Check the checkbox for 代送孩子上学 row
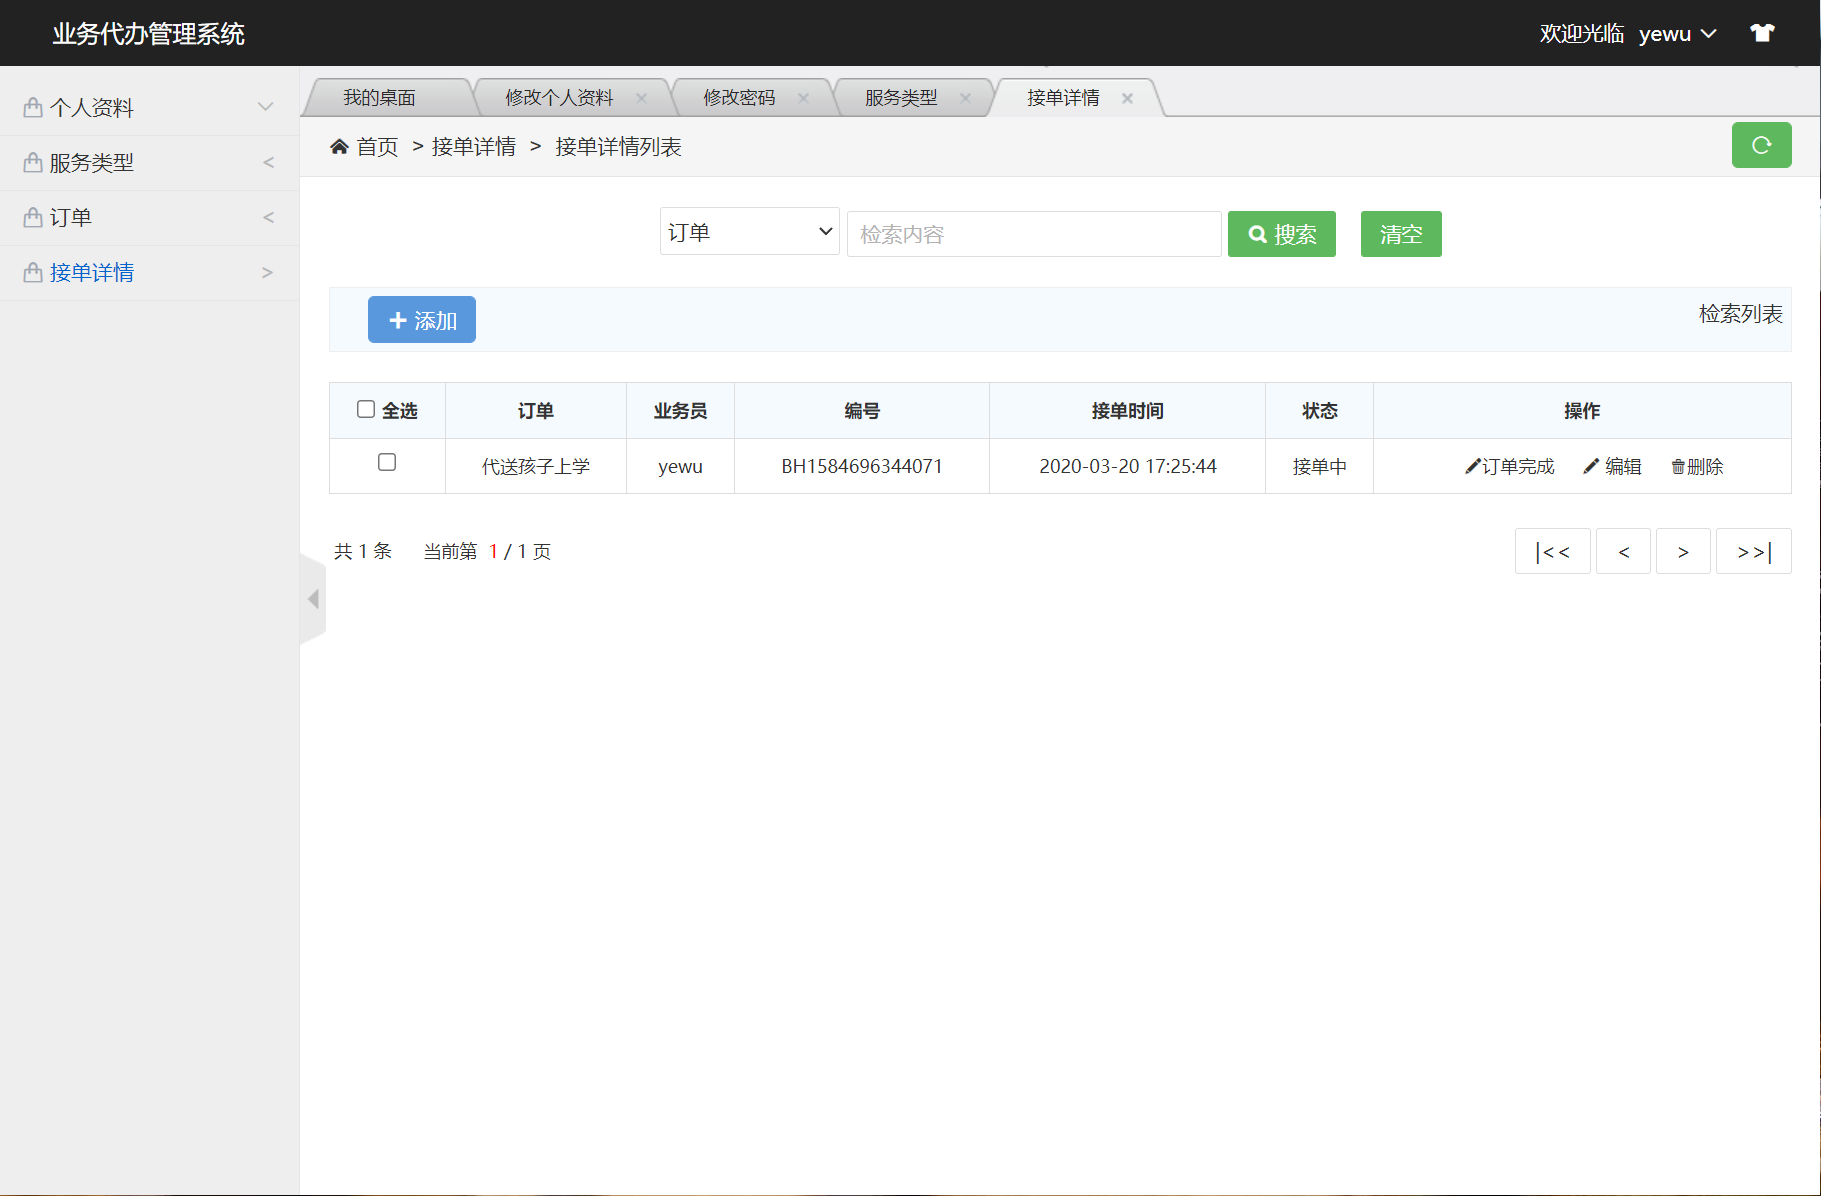The width and height of the screenshot is (1821, 1196). point(387,463)
